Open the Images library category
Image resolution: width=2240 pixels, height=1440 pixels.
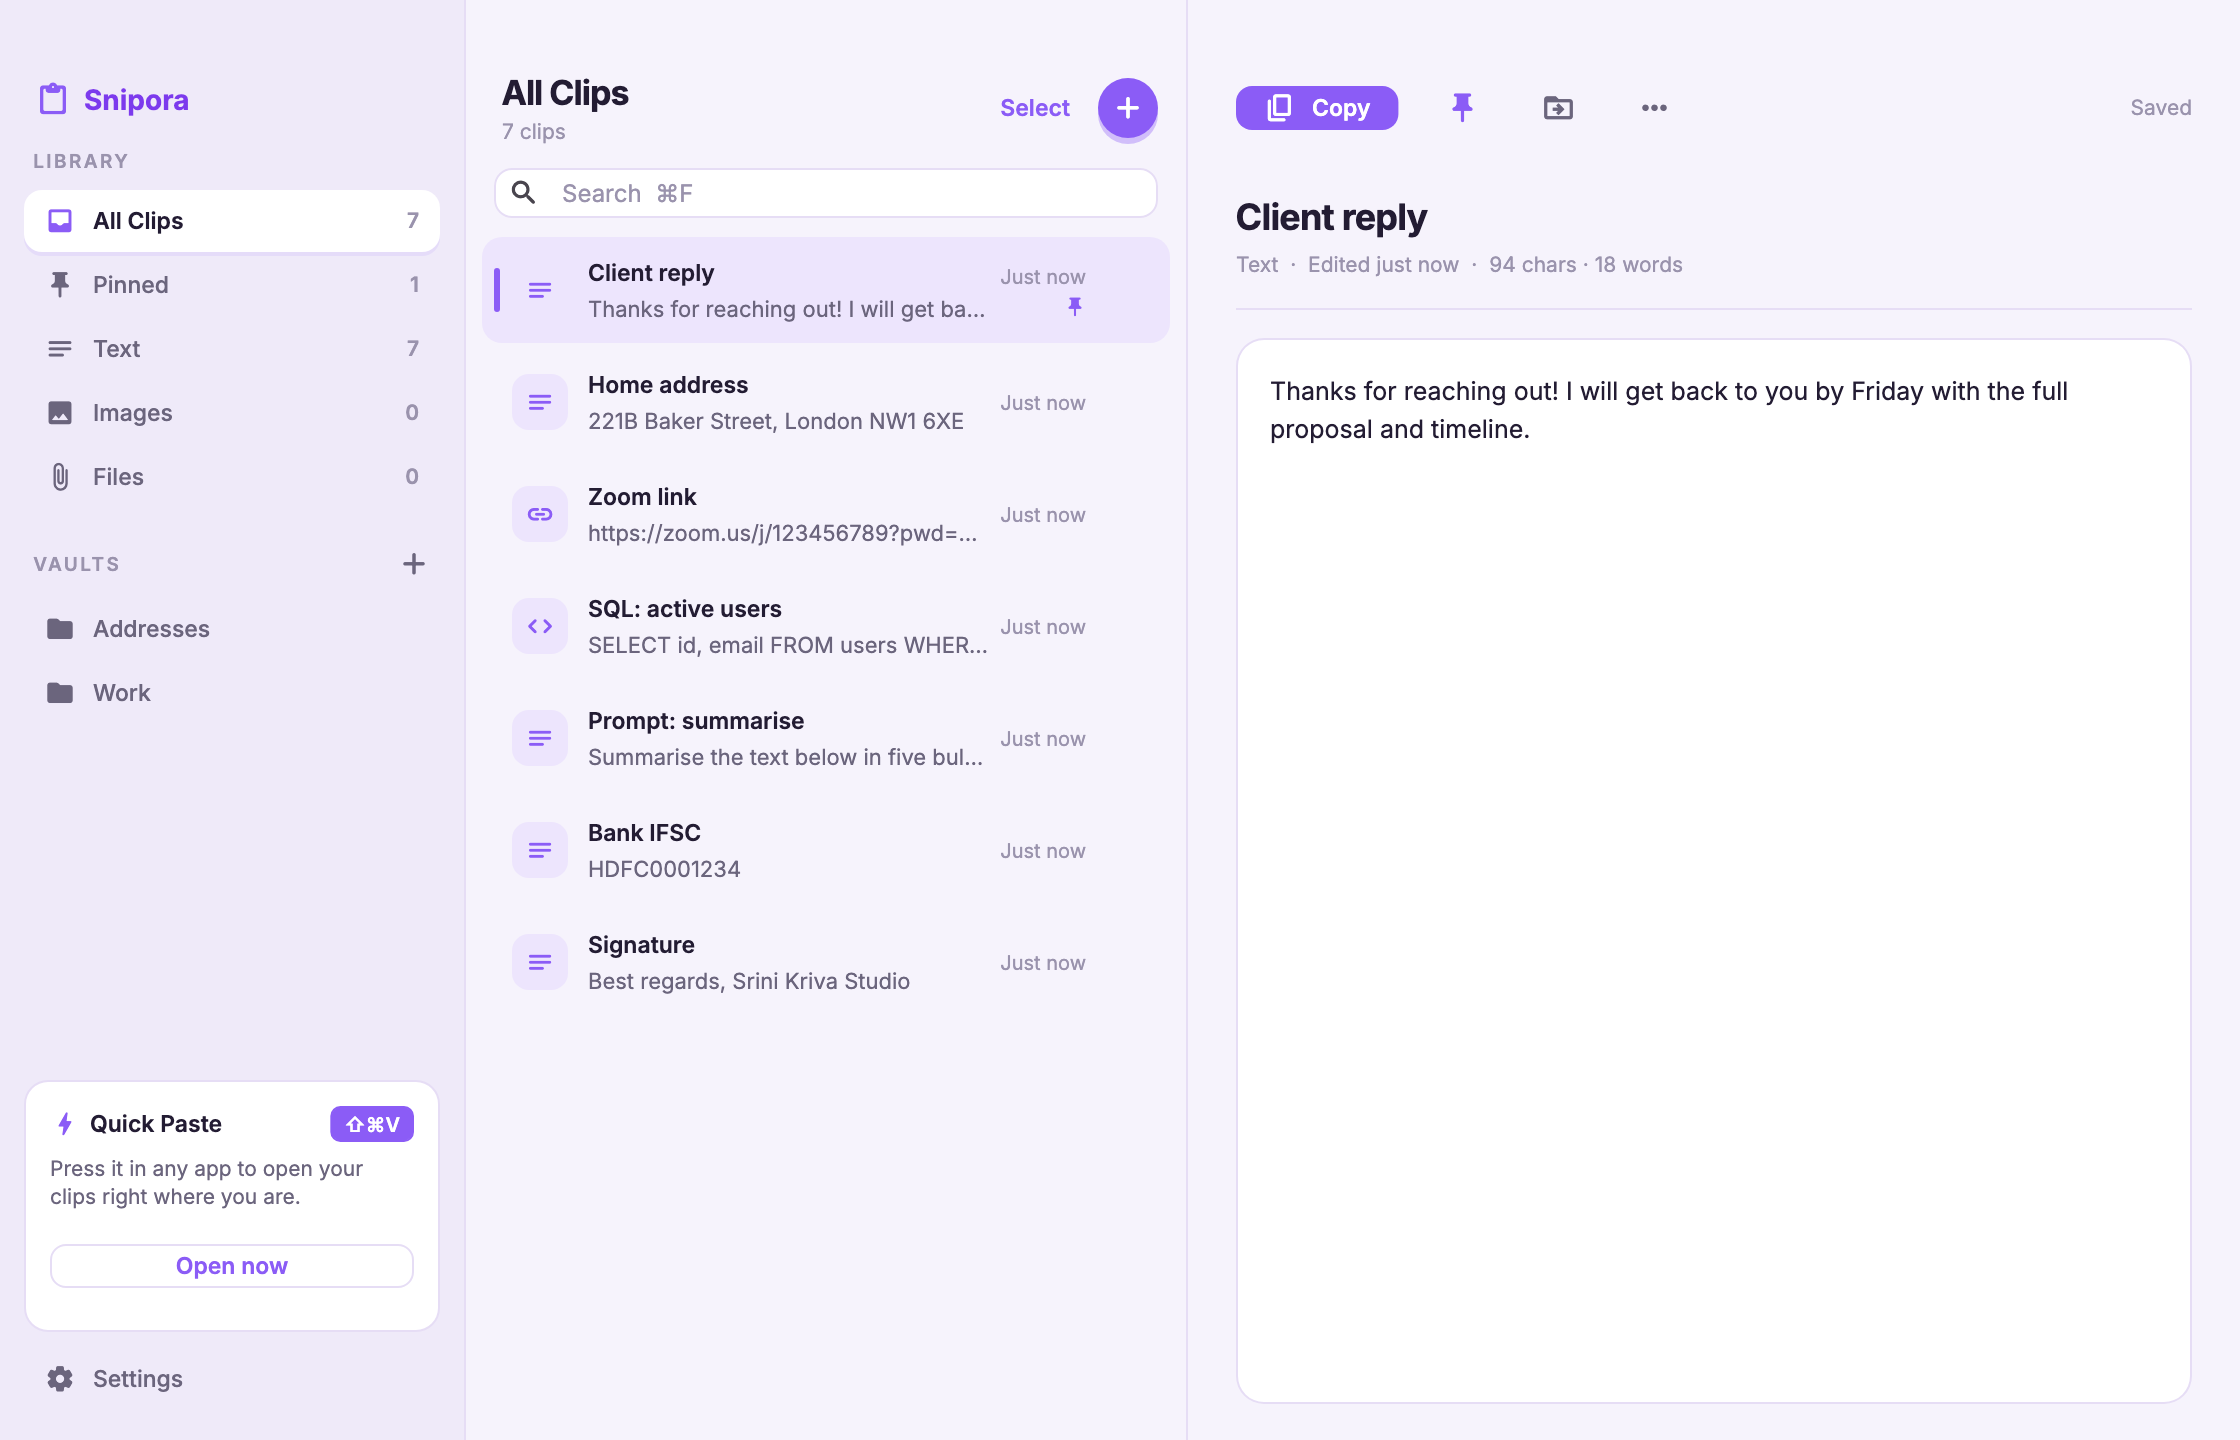pos(232,413)
